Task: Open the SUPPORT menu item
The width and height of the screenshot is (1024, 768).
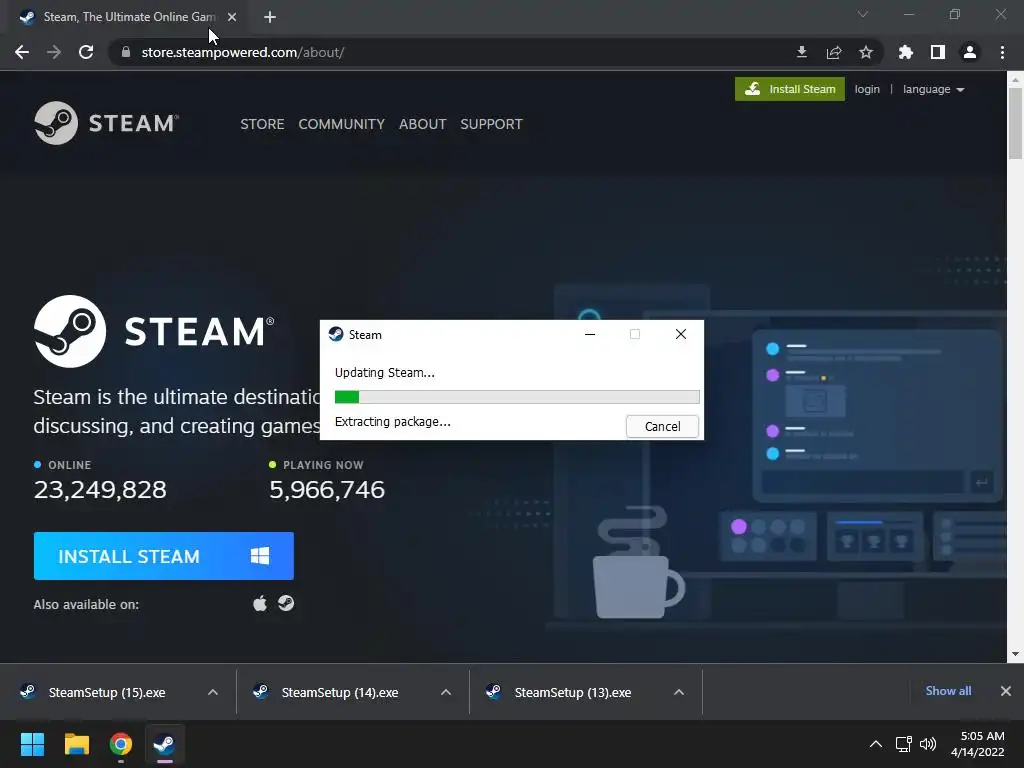Action: click(491, 124)
